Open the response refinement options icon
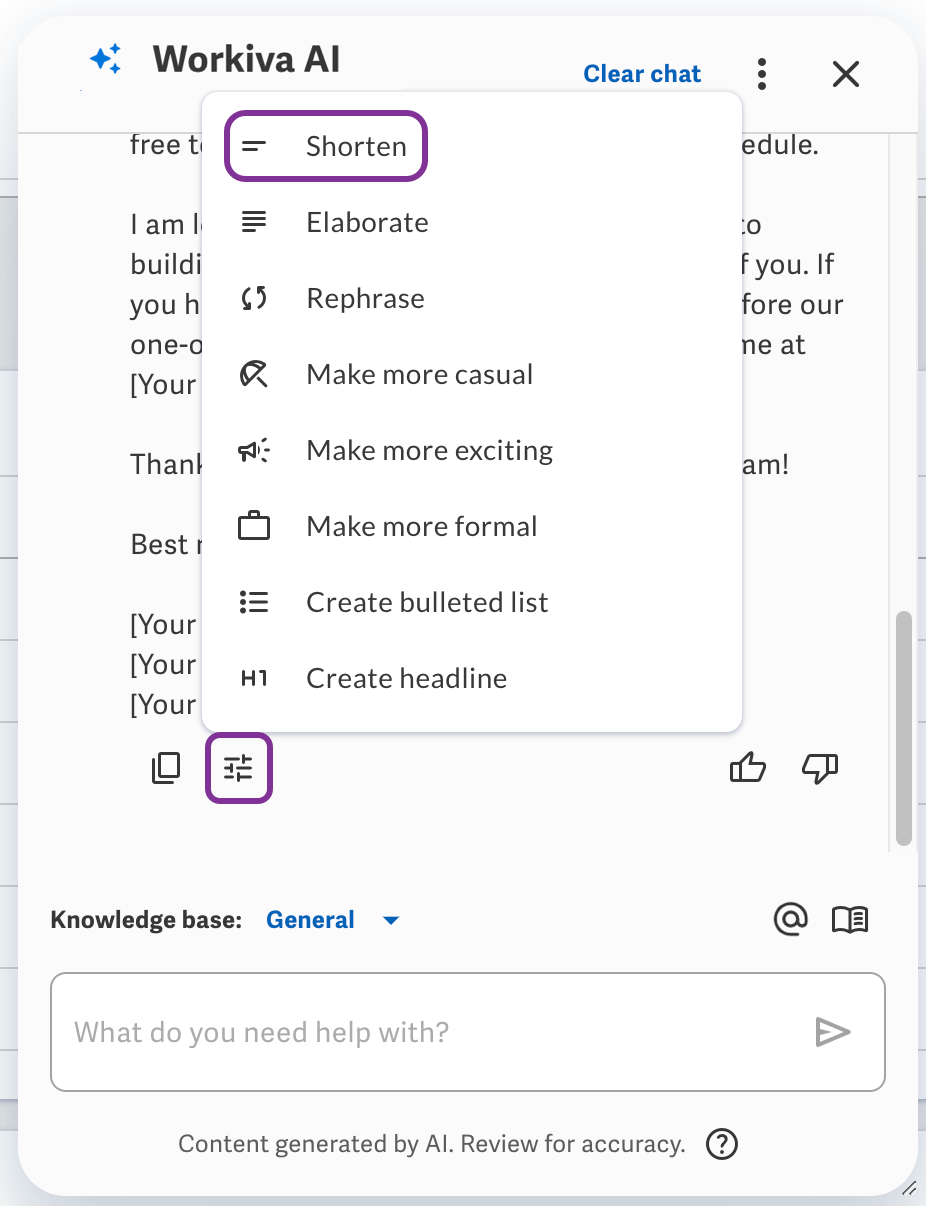926x1206 pixels. click(238, 768)
